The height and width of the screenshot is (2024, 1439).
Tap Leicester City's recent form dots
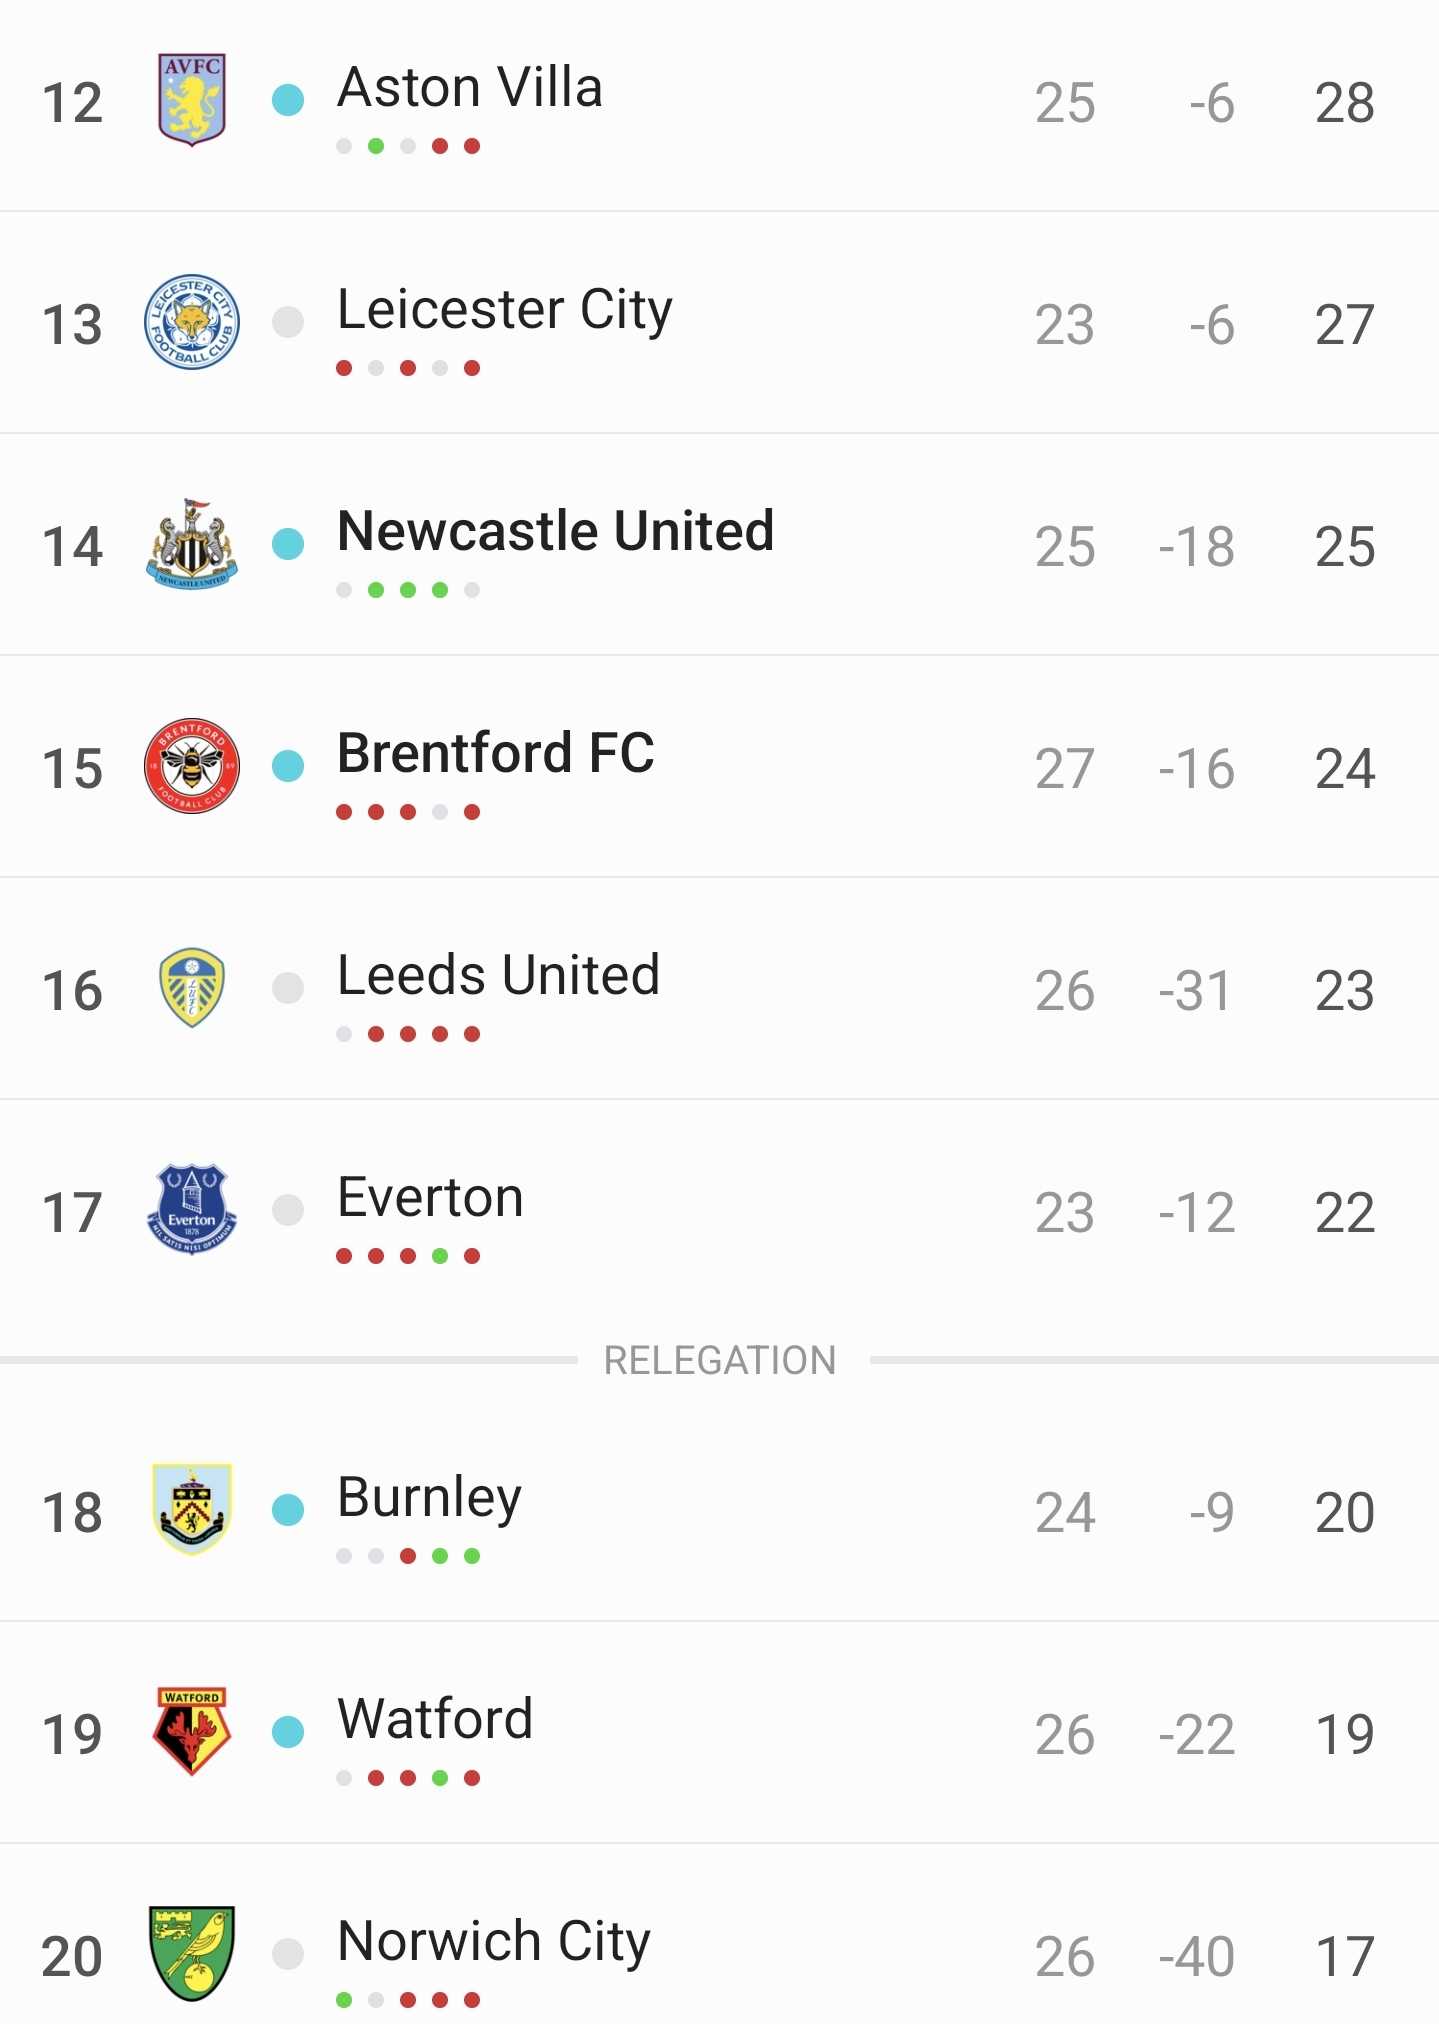408,368
